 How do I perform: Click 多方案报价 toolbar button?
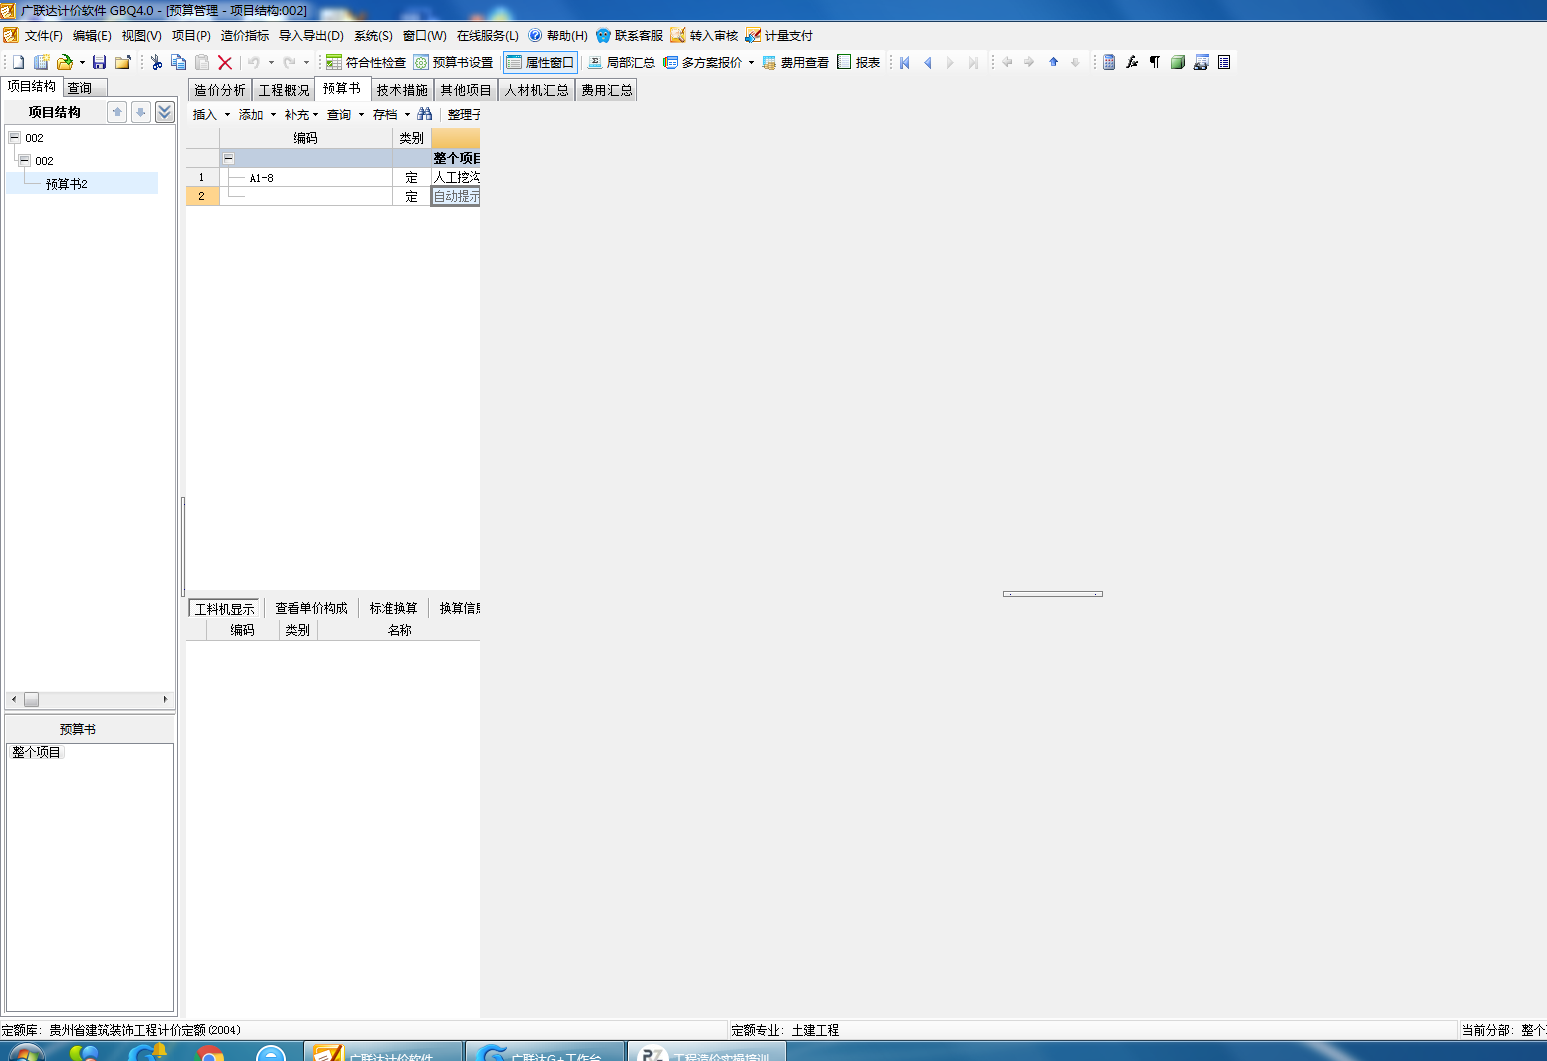pos(703,62)
